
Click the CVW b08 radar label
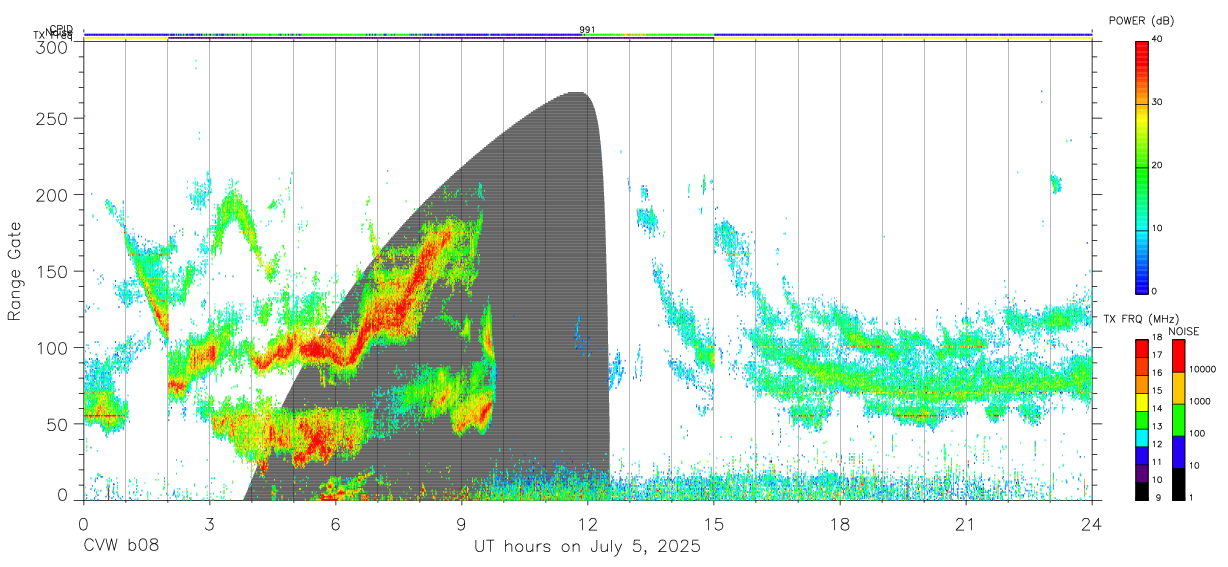pos(121,547)
